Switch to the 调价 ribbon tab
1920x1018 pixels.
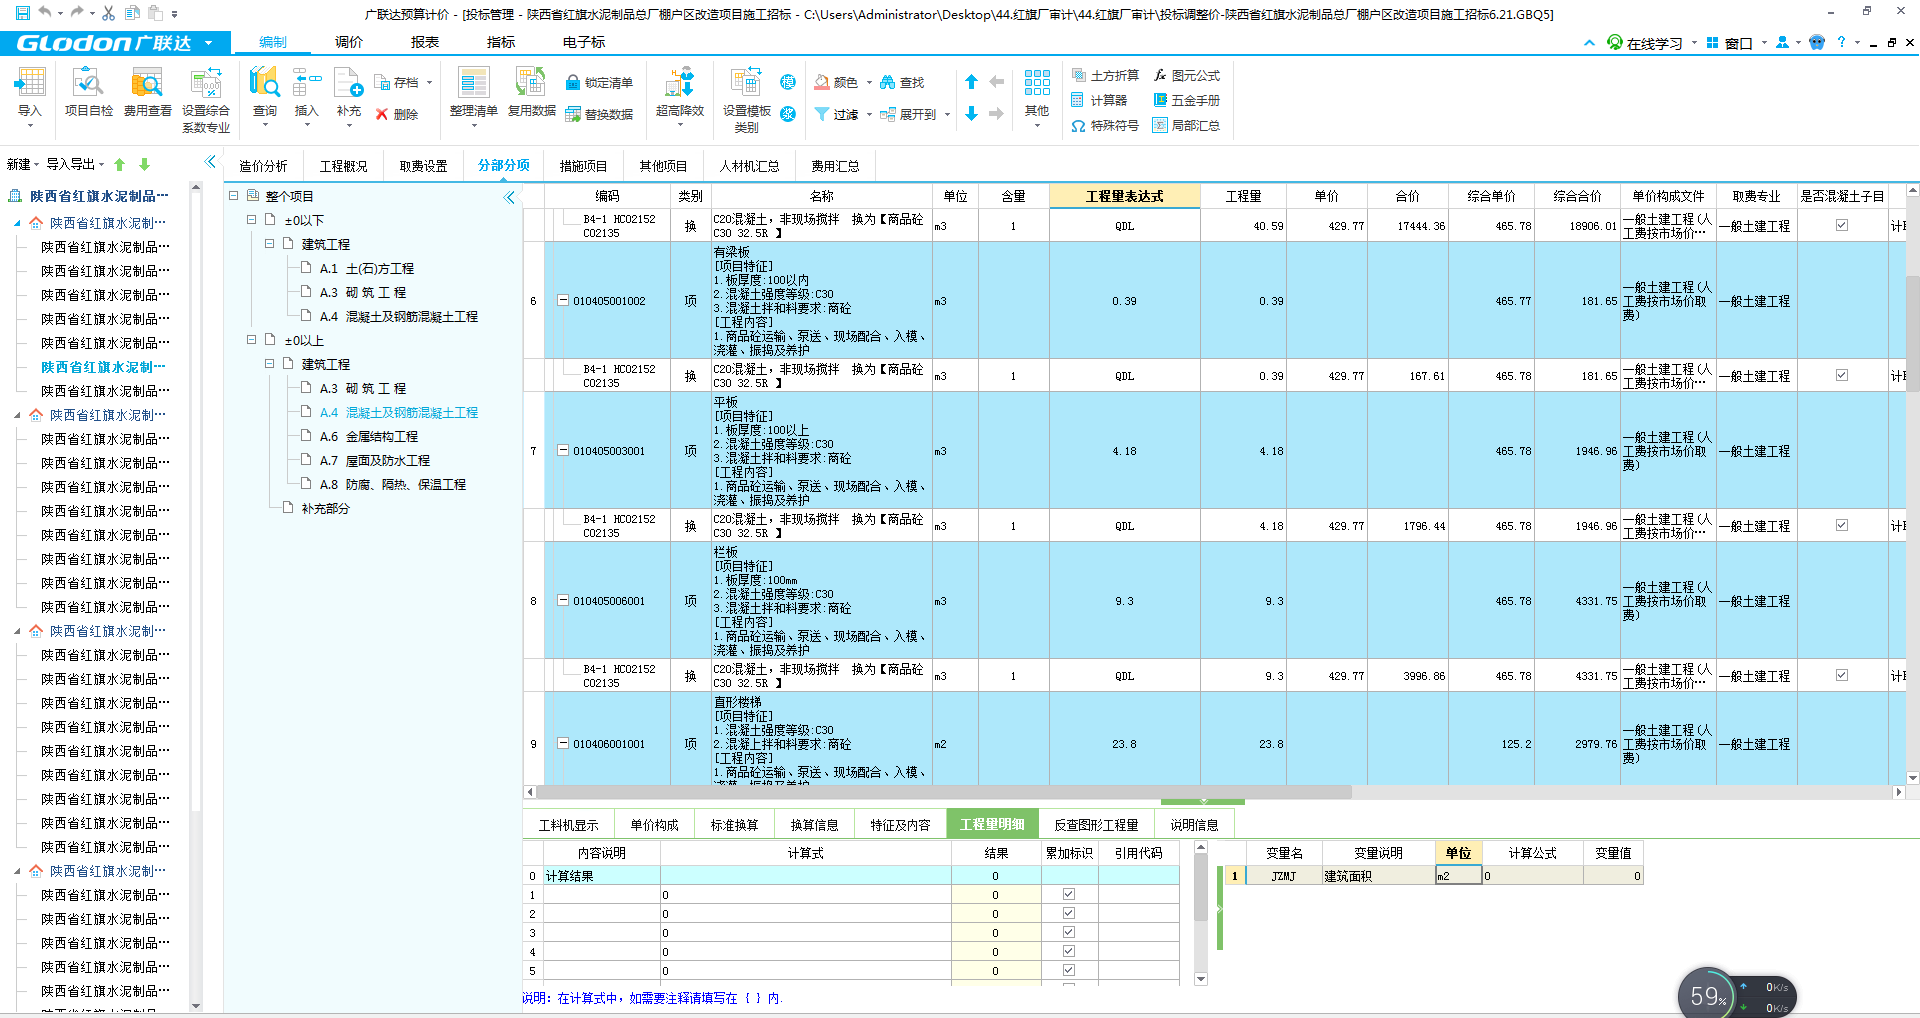[x=349, y=42]
